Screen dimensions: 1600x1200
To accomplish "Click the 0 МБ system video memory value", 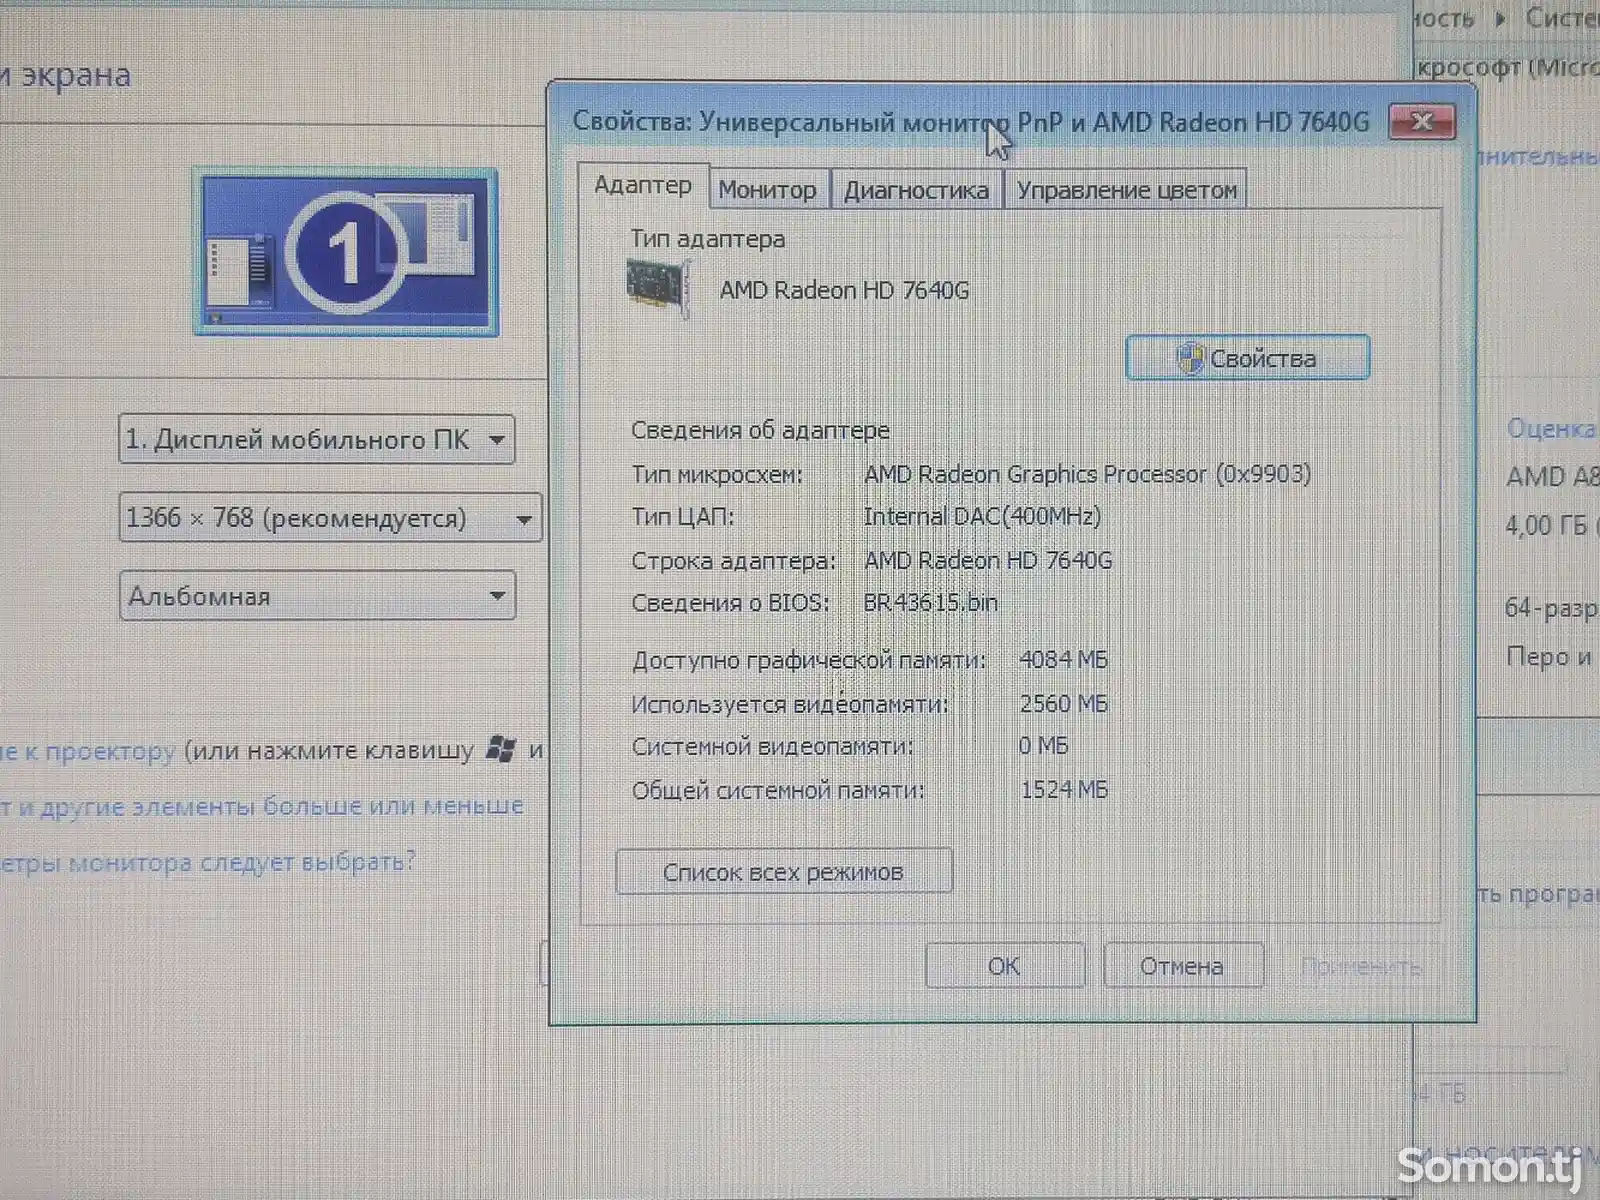I will click(x=1043, y=746).
